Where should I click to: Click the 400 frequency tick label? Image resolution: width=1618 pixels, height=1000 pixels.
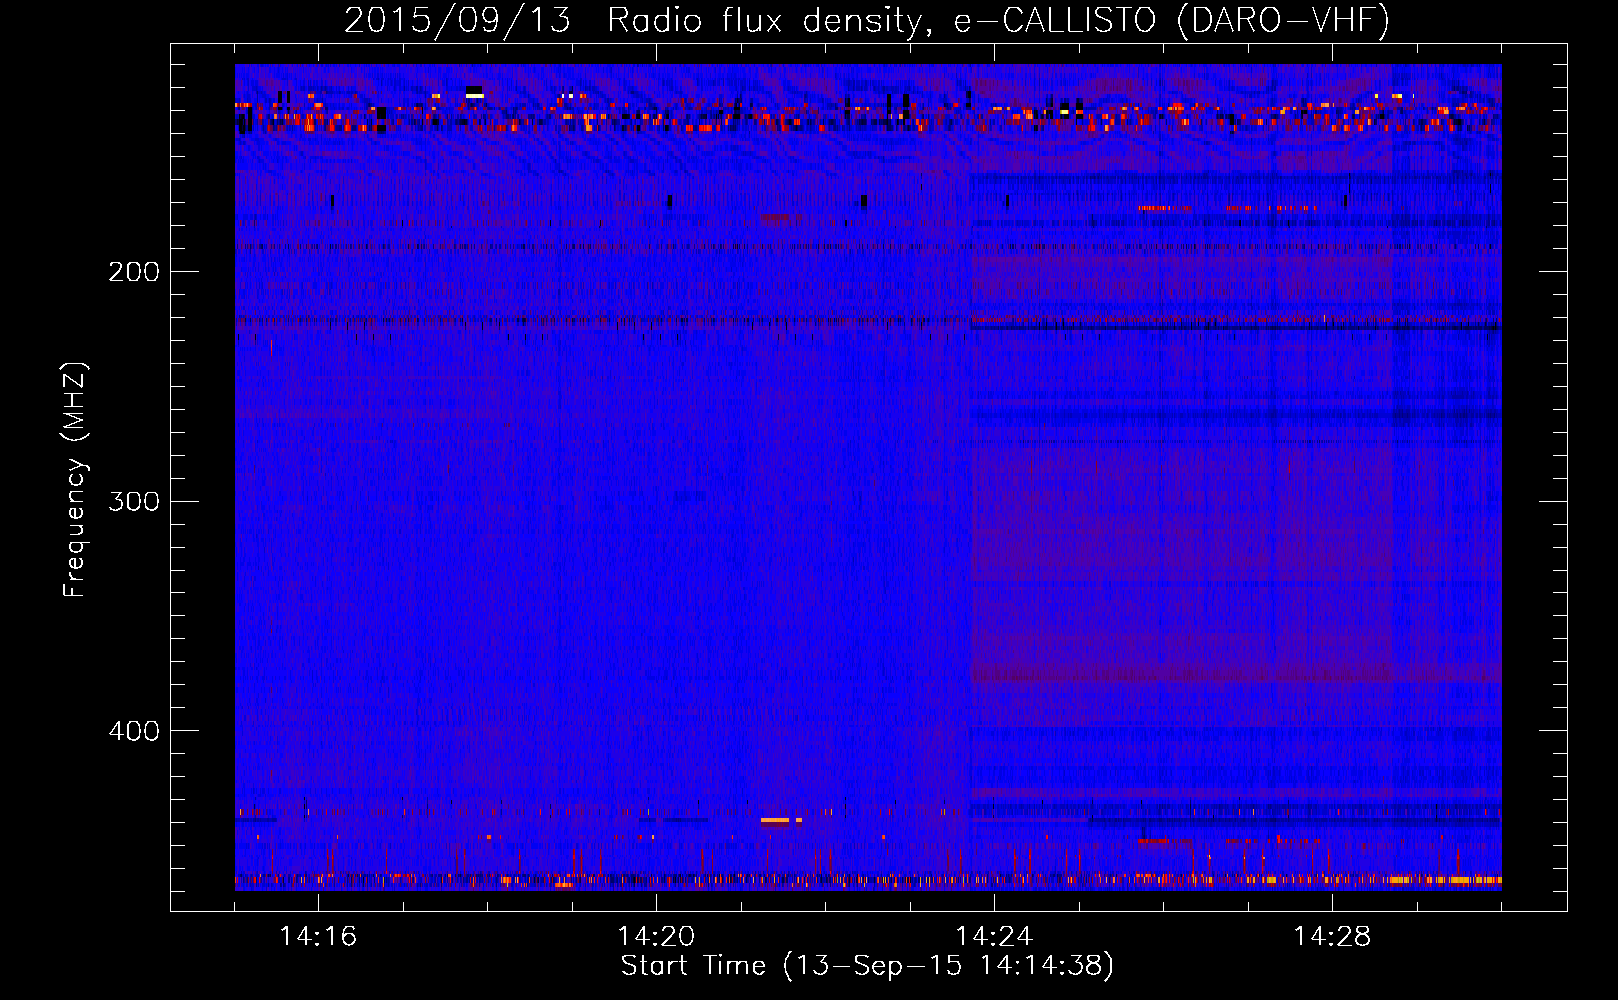pos(134,731)
